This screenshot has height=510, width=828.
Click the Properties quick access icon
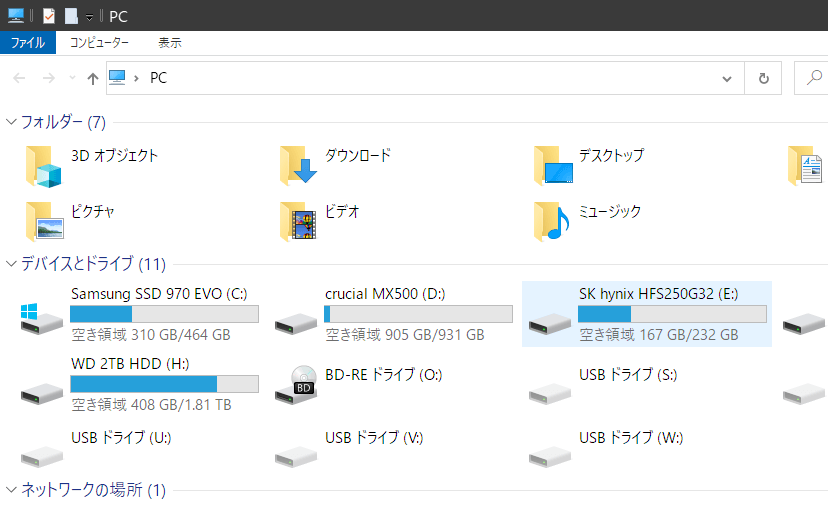[49, 16]
